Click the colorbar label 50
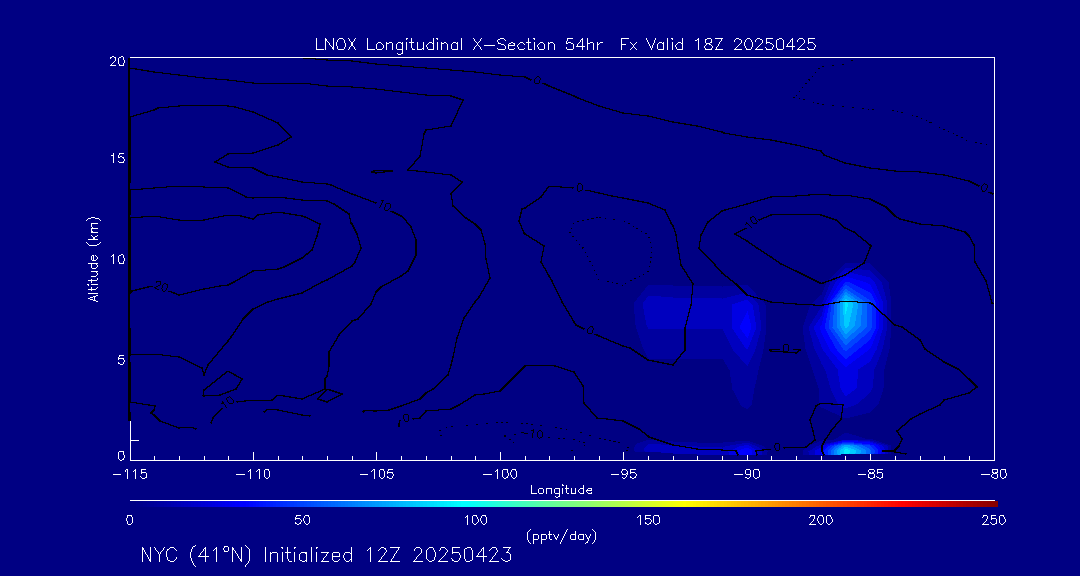Screen dimensions: 1080x576 [x=302, y=520]
